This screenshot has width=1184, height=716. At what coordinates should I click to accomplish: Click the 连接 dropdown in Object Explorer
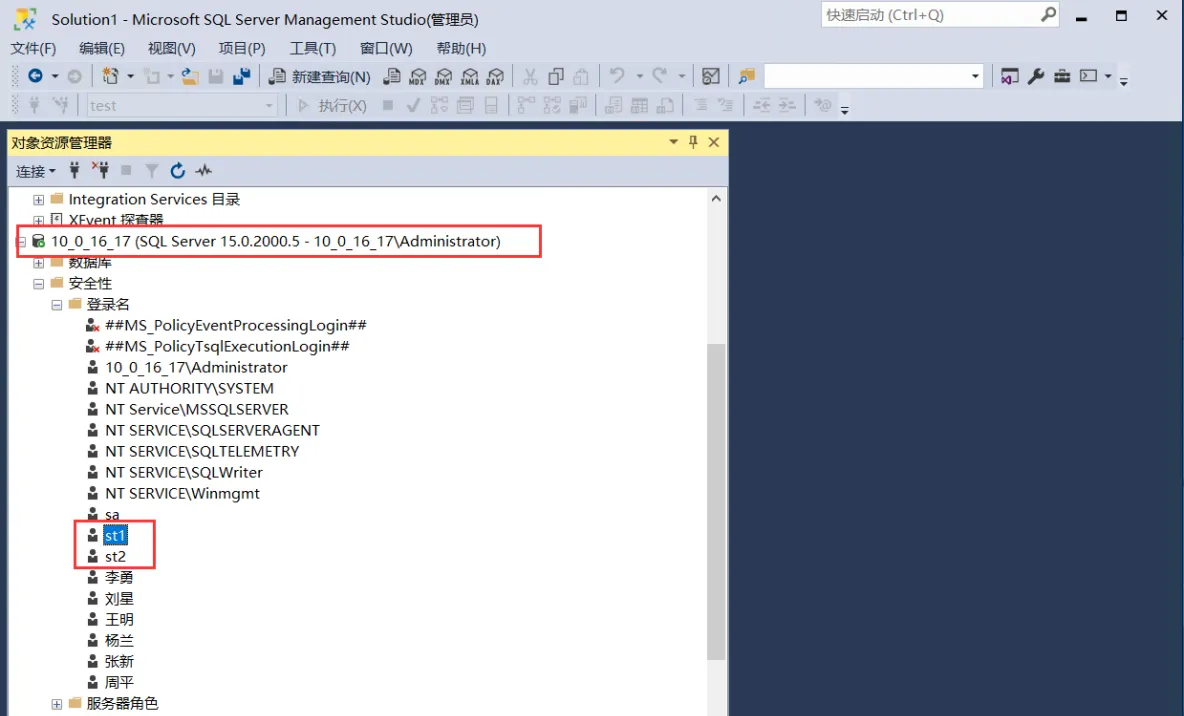coord(35,171)
